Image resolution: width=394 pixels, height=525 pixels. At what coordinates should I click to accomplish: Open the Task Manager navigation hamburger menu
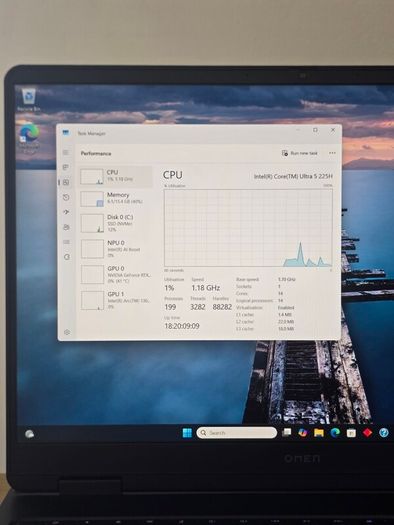pyautogui.click(x=66, y=153)
